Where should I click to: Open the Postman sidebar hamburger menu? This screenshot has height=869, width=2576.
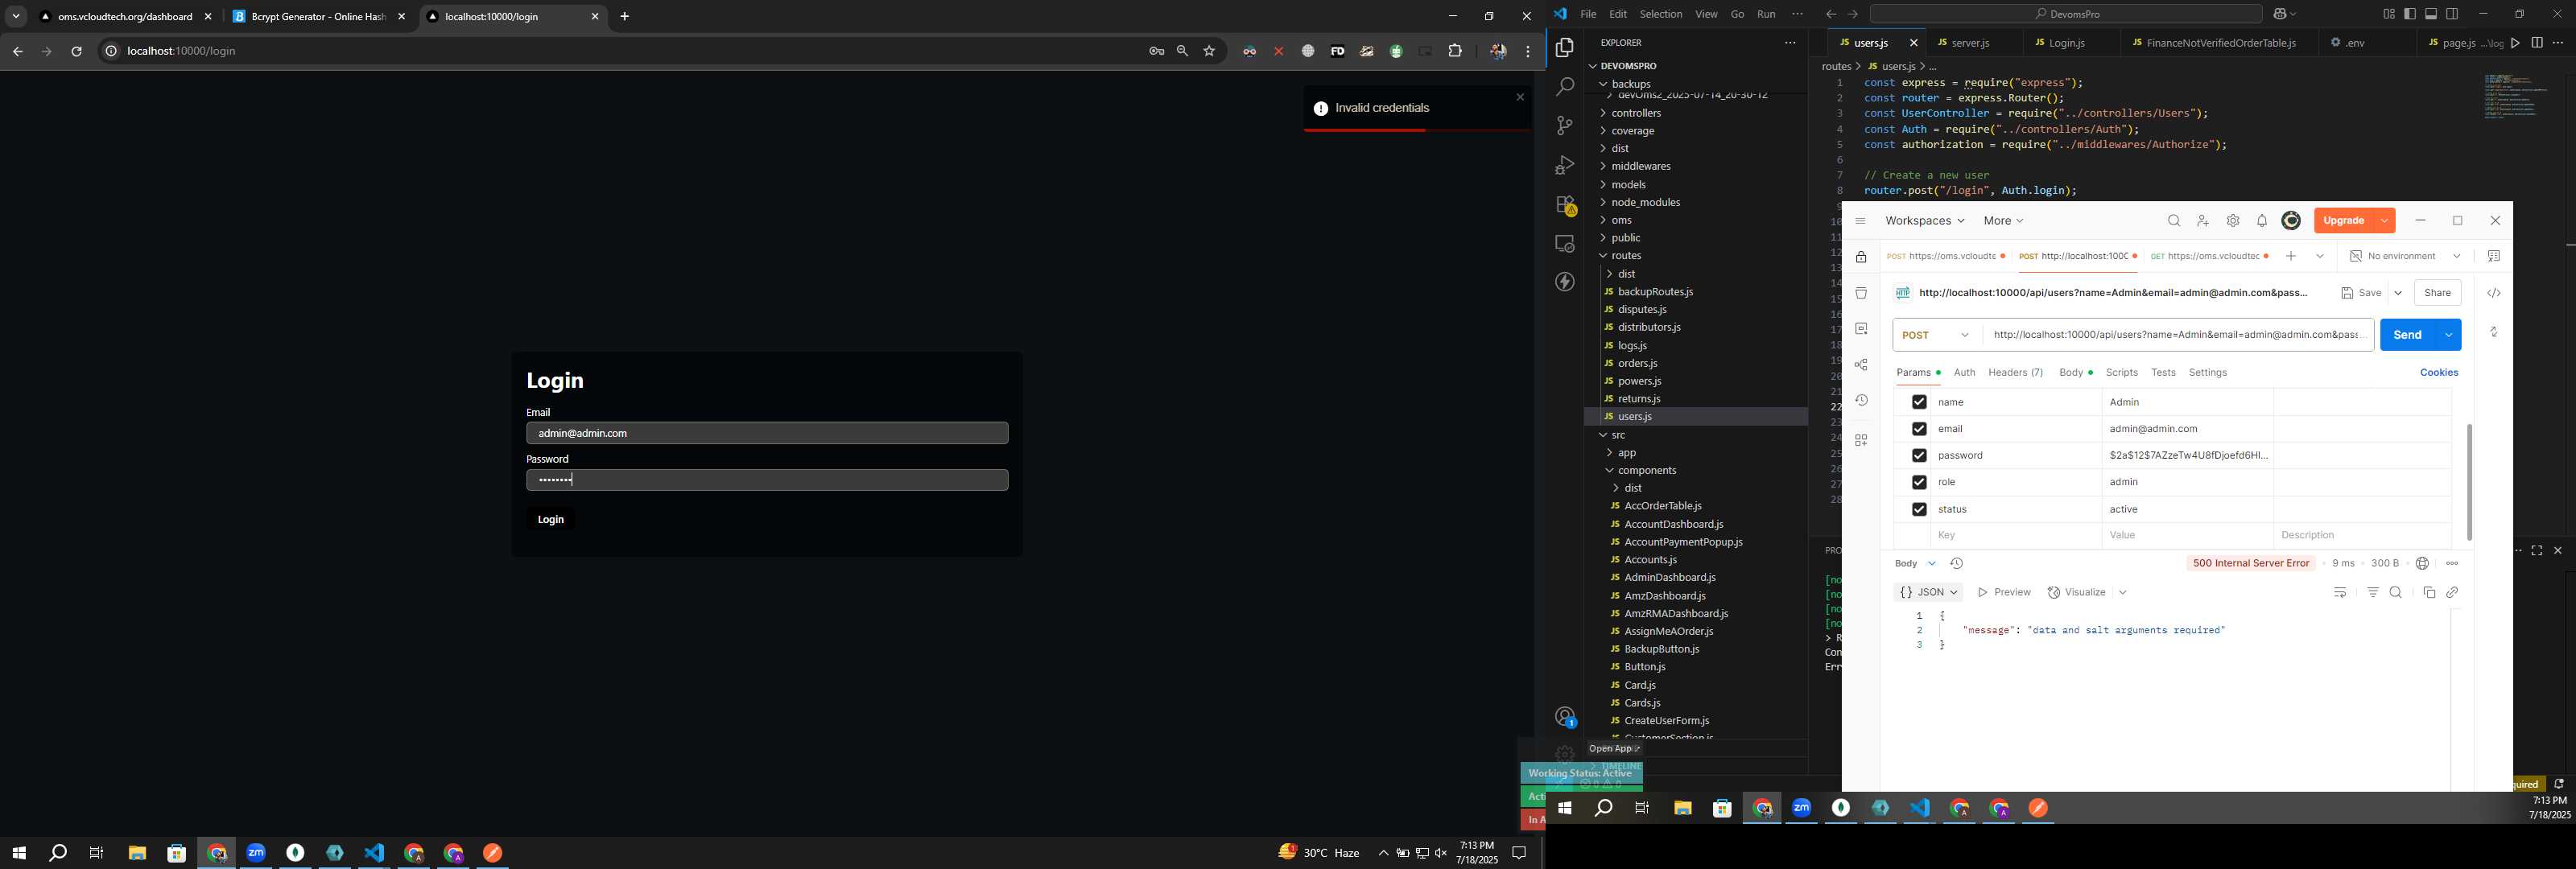pos(1860,221)
